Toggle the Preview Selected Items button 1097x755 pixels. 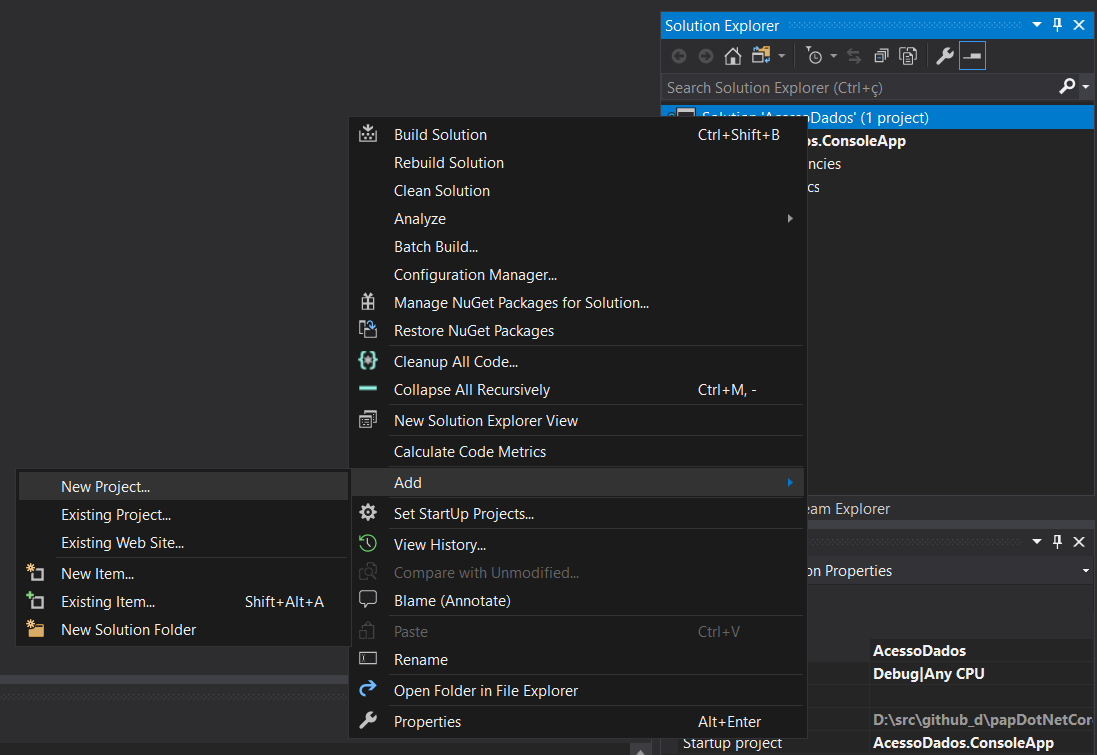[972, 56]
